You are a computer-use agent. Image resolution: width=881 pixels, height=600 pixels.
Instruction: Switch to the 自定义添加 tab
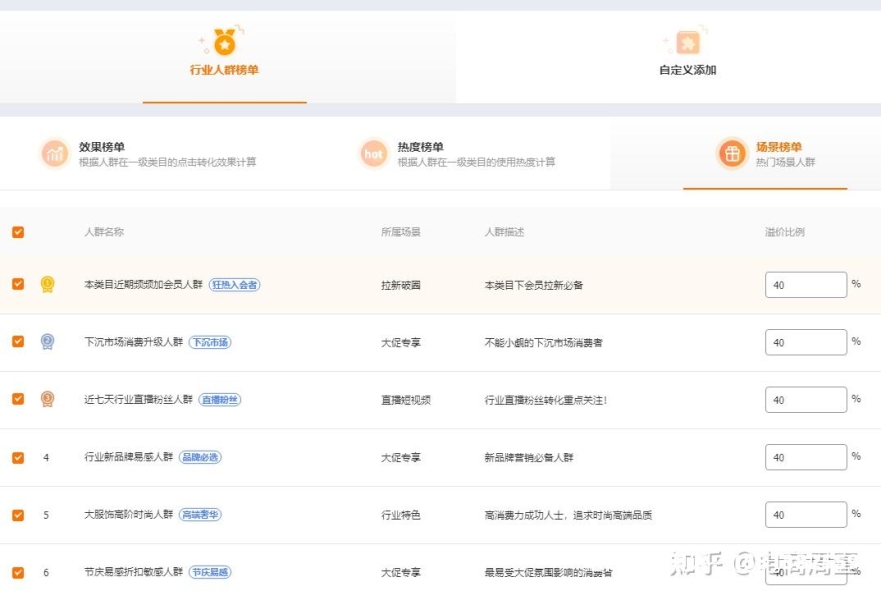click(687, 70)
